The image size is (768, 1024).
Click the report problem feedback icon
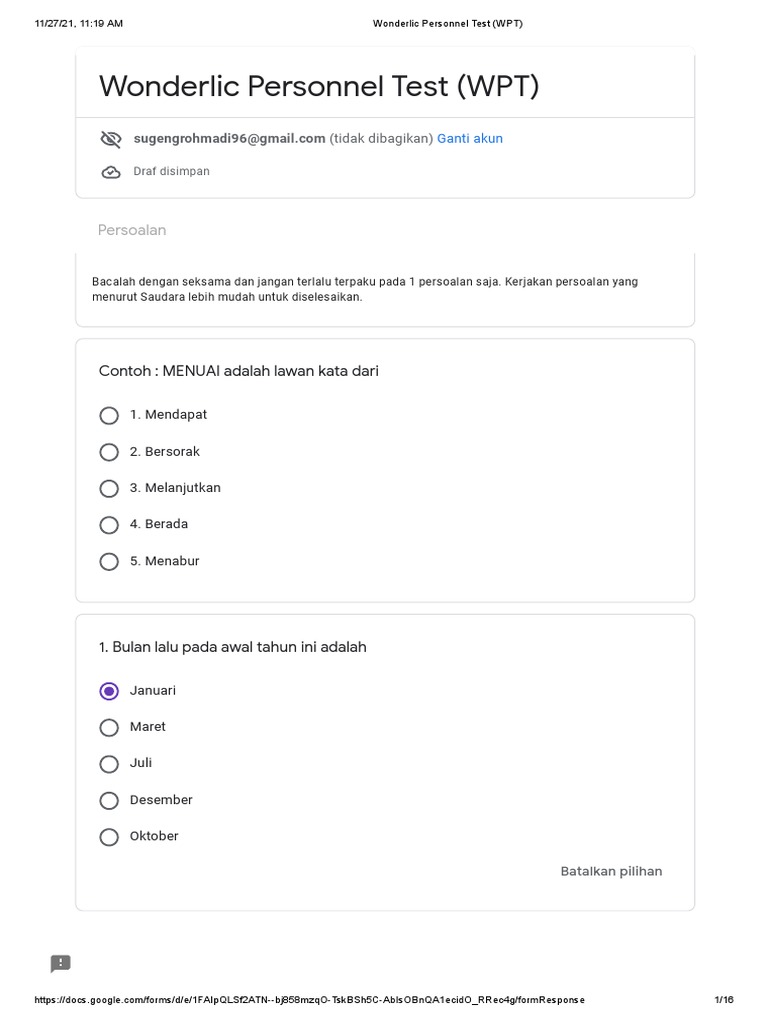[x=61, y=964]
